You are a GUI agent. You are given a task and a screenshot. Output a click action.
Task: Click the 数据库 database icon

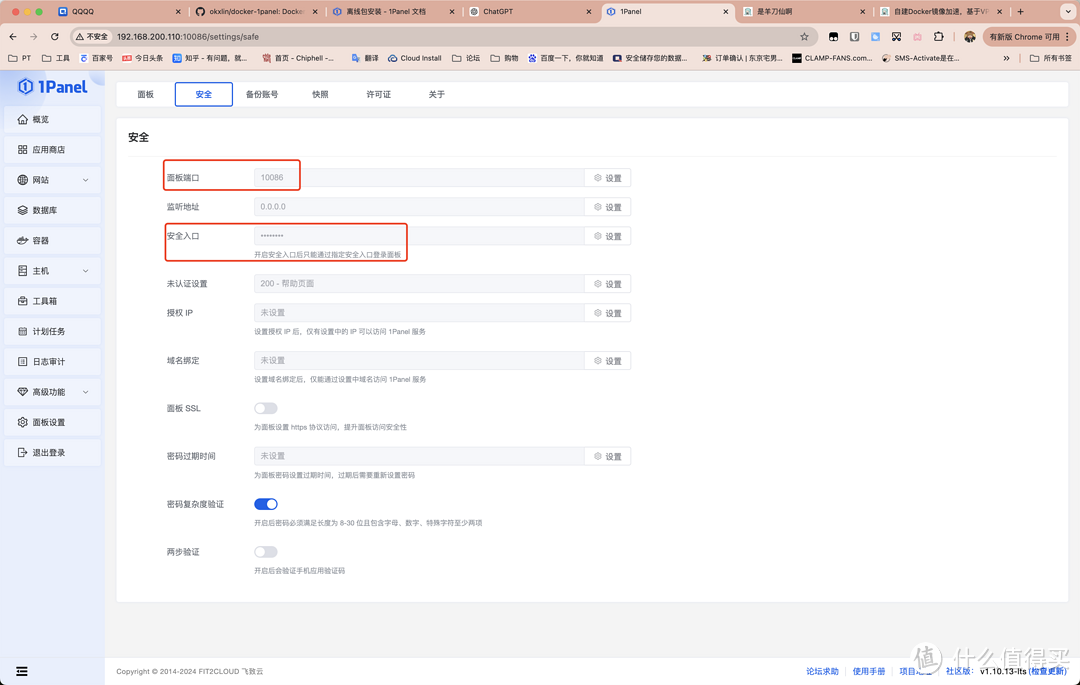(23, 210)
